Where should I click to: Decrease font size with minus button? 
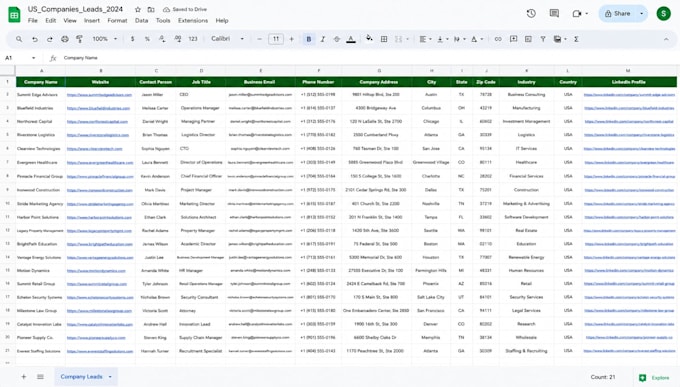259,39
